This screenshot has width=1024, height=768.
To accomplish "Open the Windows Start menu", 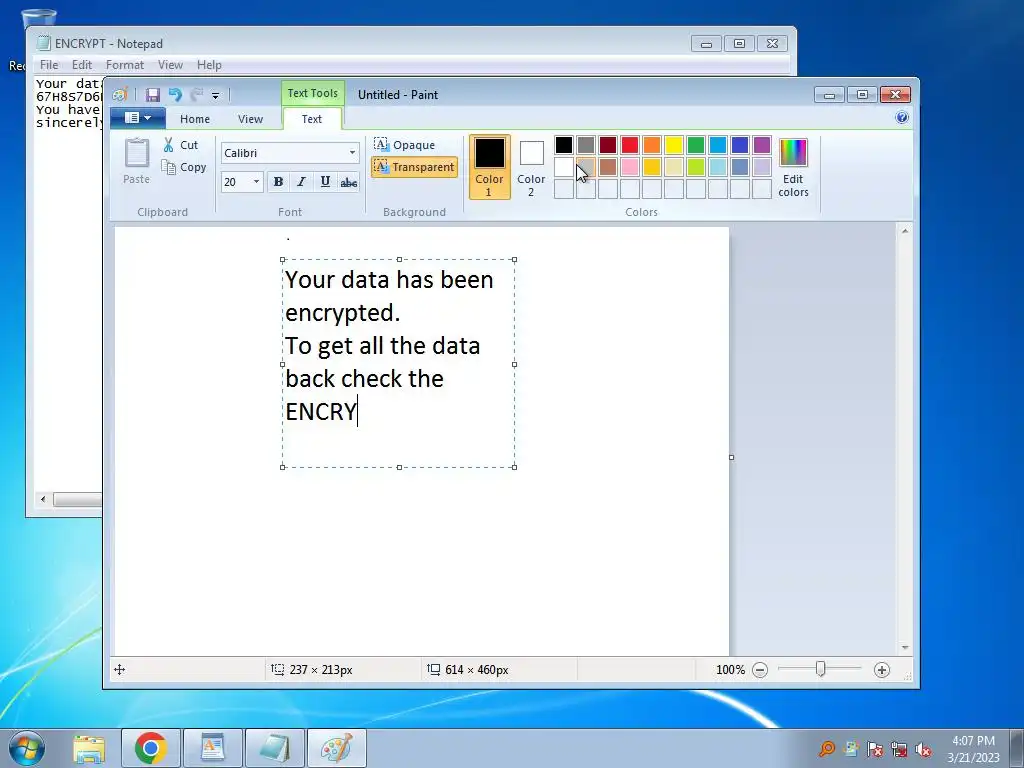I will point(27,748).
